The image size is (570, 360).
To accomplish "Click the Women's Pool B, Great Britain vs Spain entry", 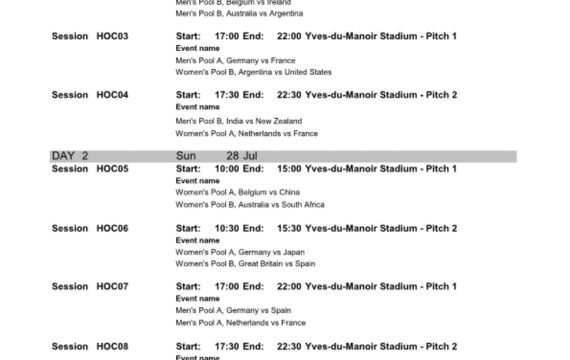I will pos(245,264).
